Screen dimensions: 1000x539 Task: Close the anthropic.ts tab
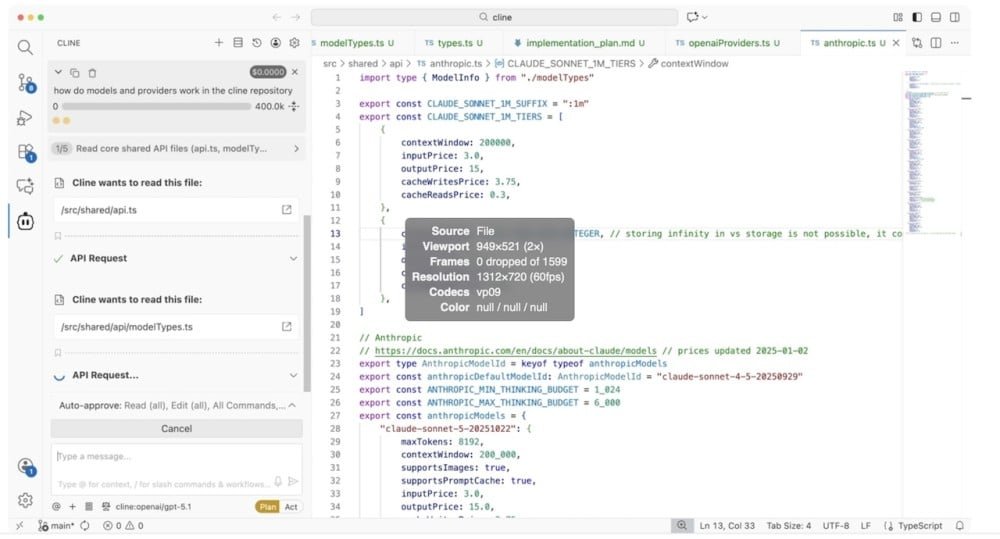pyautogui.click(x=896, y=43)
